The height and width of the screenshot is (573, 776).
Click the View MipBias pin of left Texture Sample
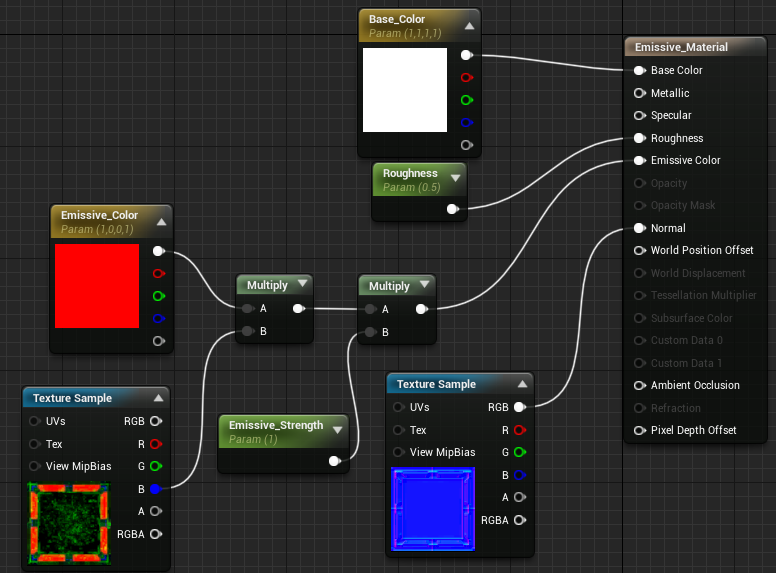[35, 466]
